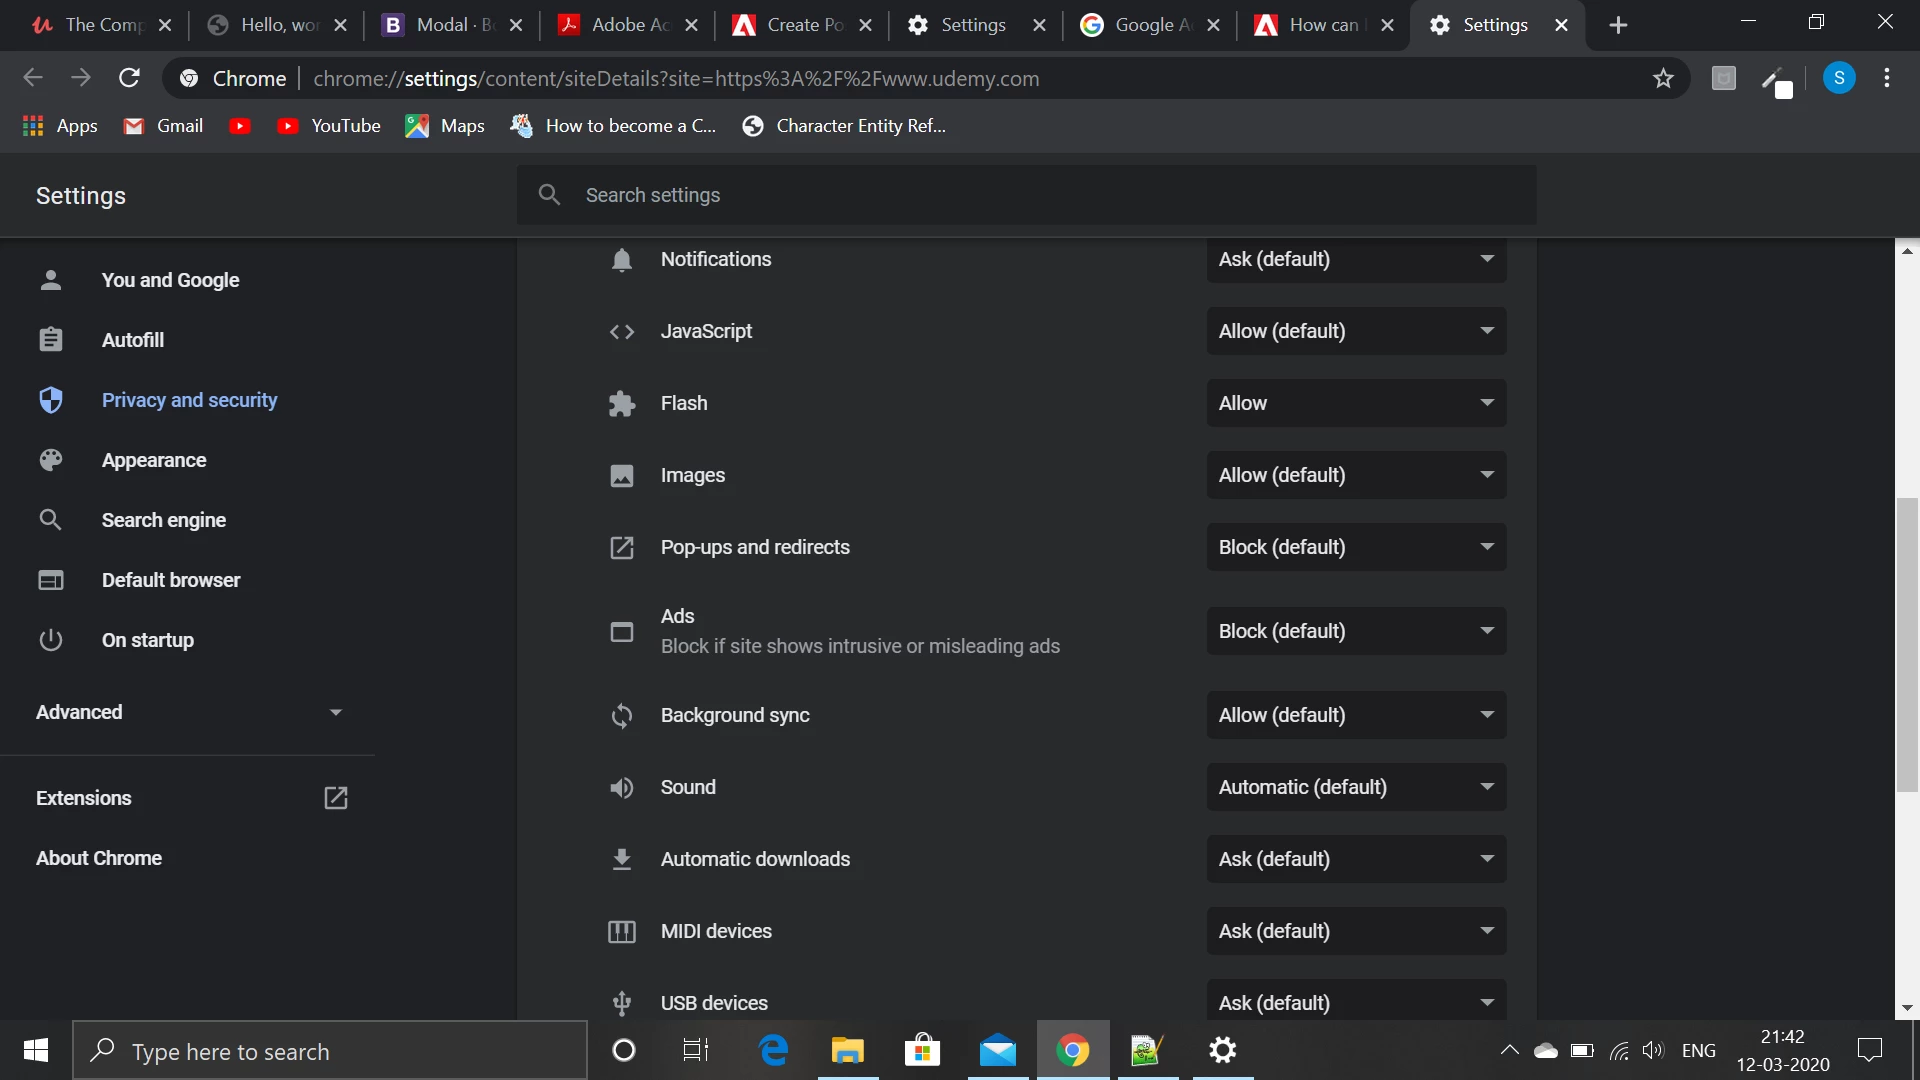Expand the Advanced section in sidebar
Image resolution: width=1920 pixels, height=1080 pixels.
pos(188,712)
